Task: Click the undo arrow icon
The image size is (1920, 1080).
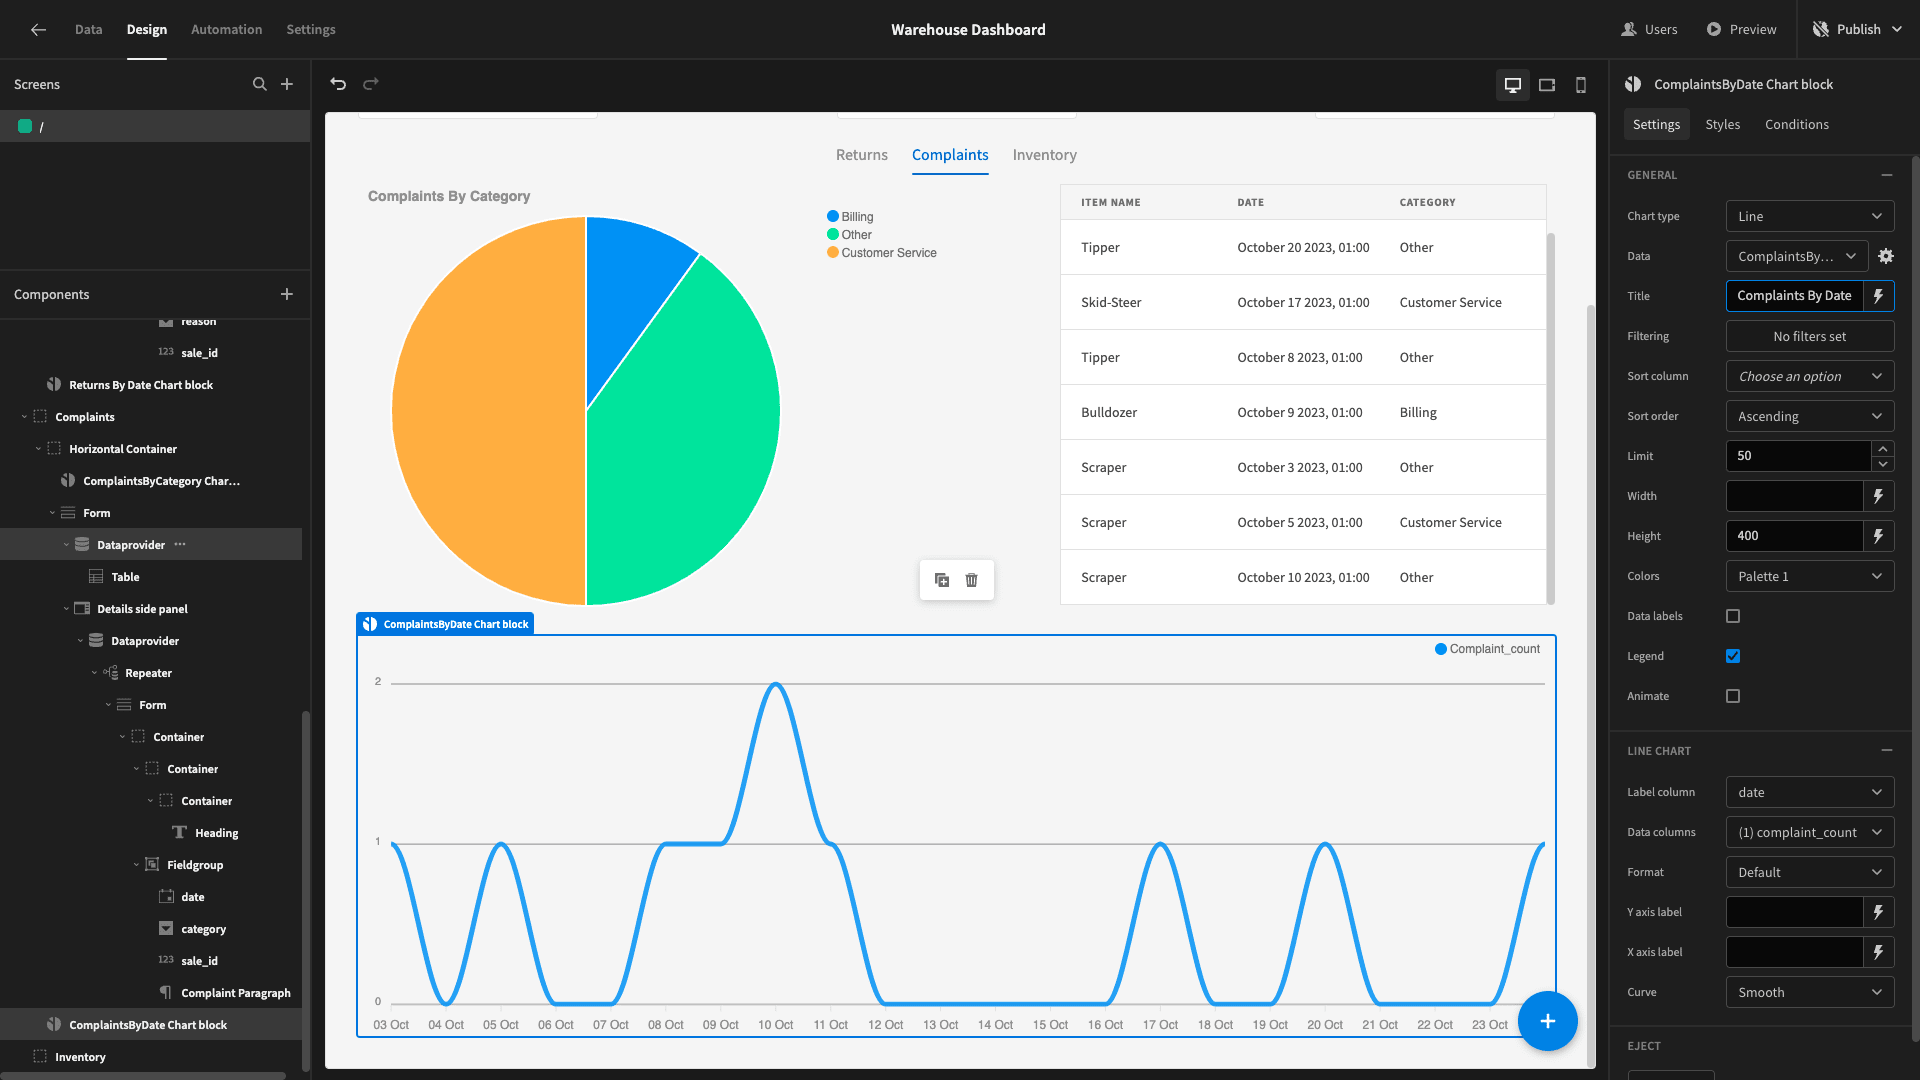Action: click(338, 84)
